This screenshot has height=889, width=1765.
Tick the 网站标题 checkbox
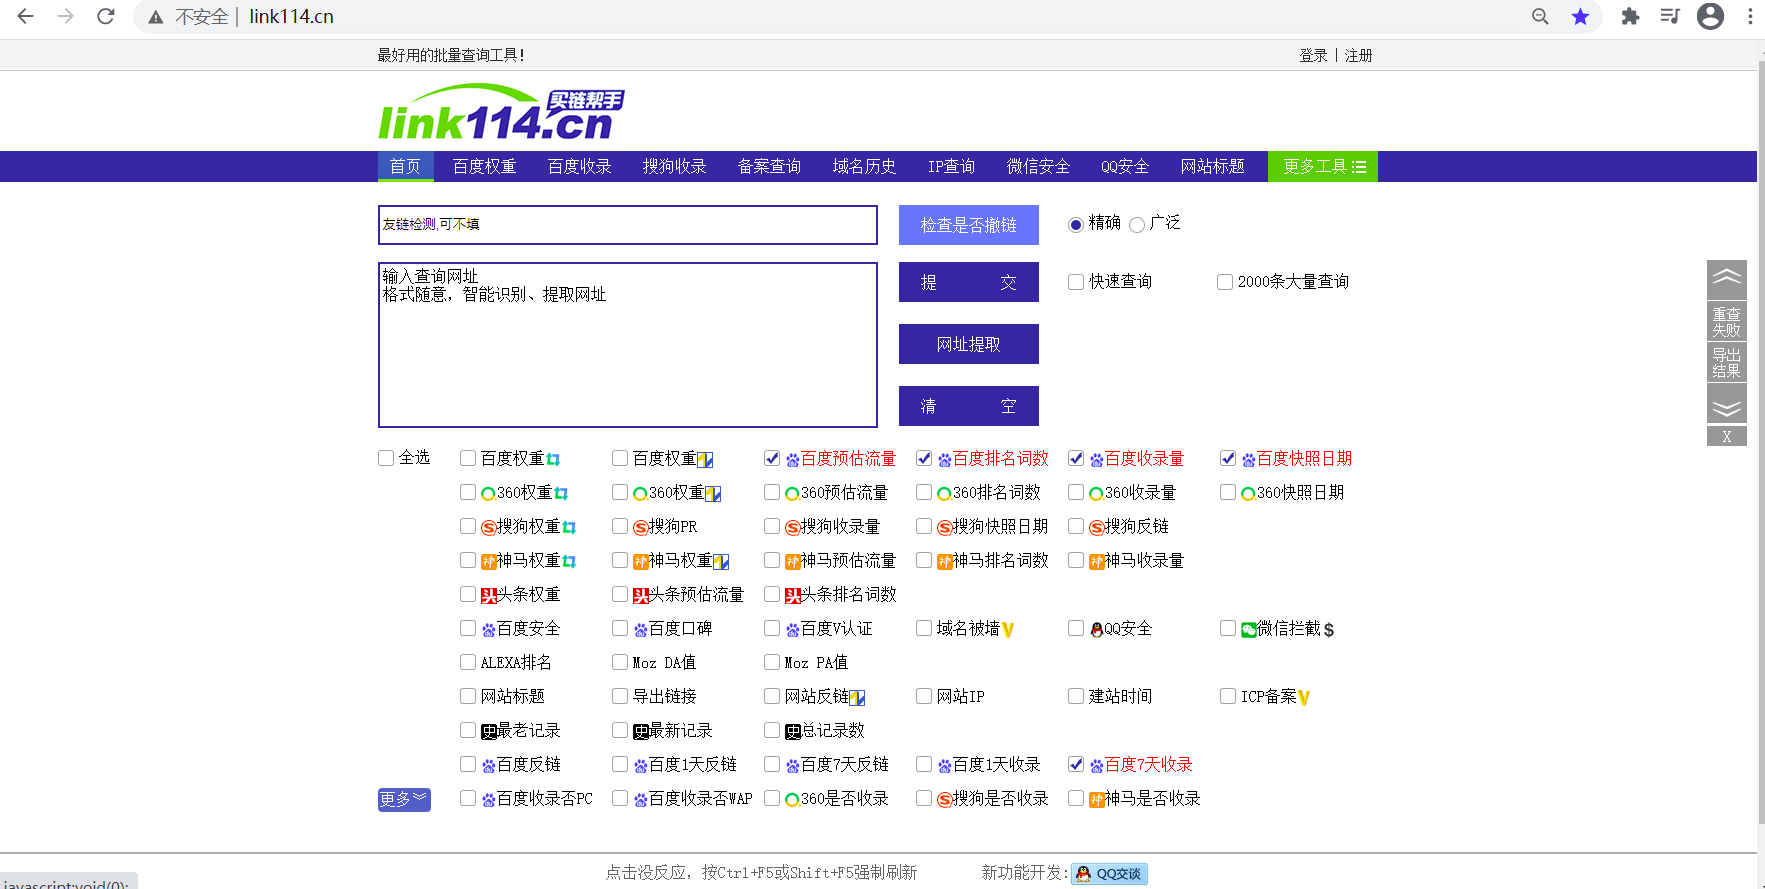[x=468, y=696]
